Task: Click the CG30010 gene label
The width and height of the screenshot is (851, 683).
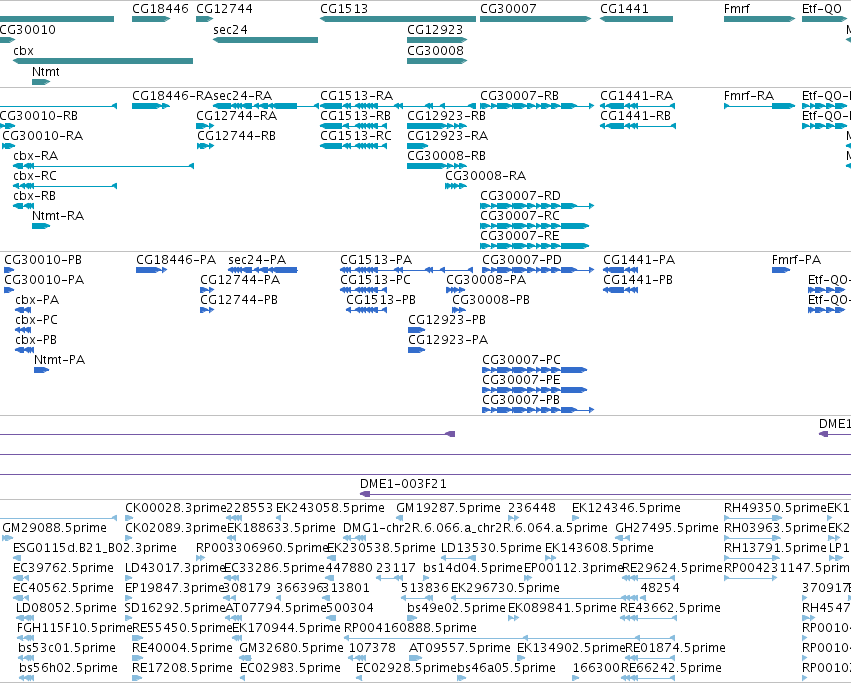Action: pos(28,29)
